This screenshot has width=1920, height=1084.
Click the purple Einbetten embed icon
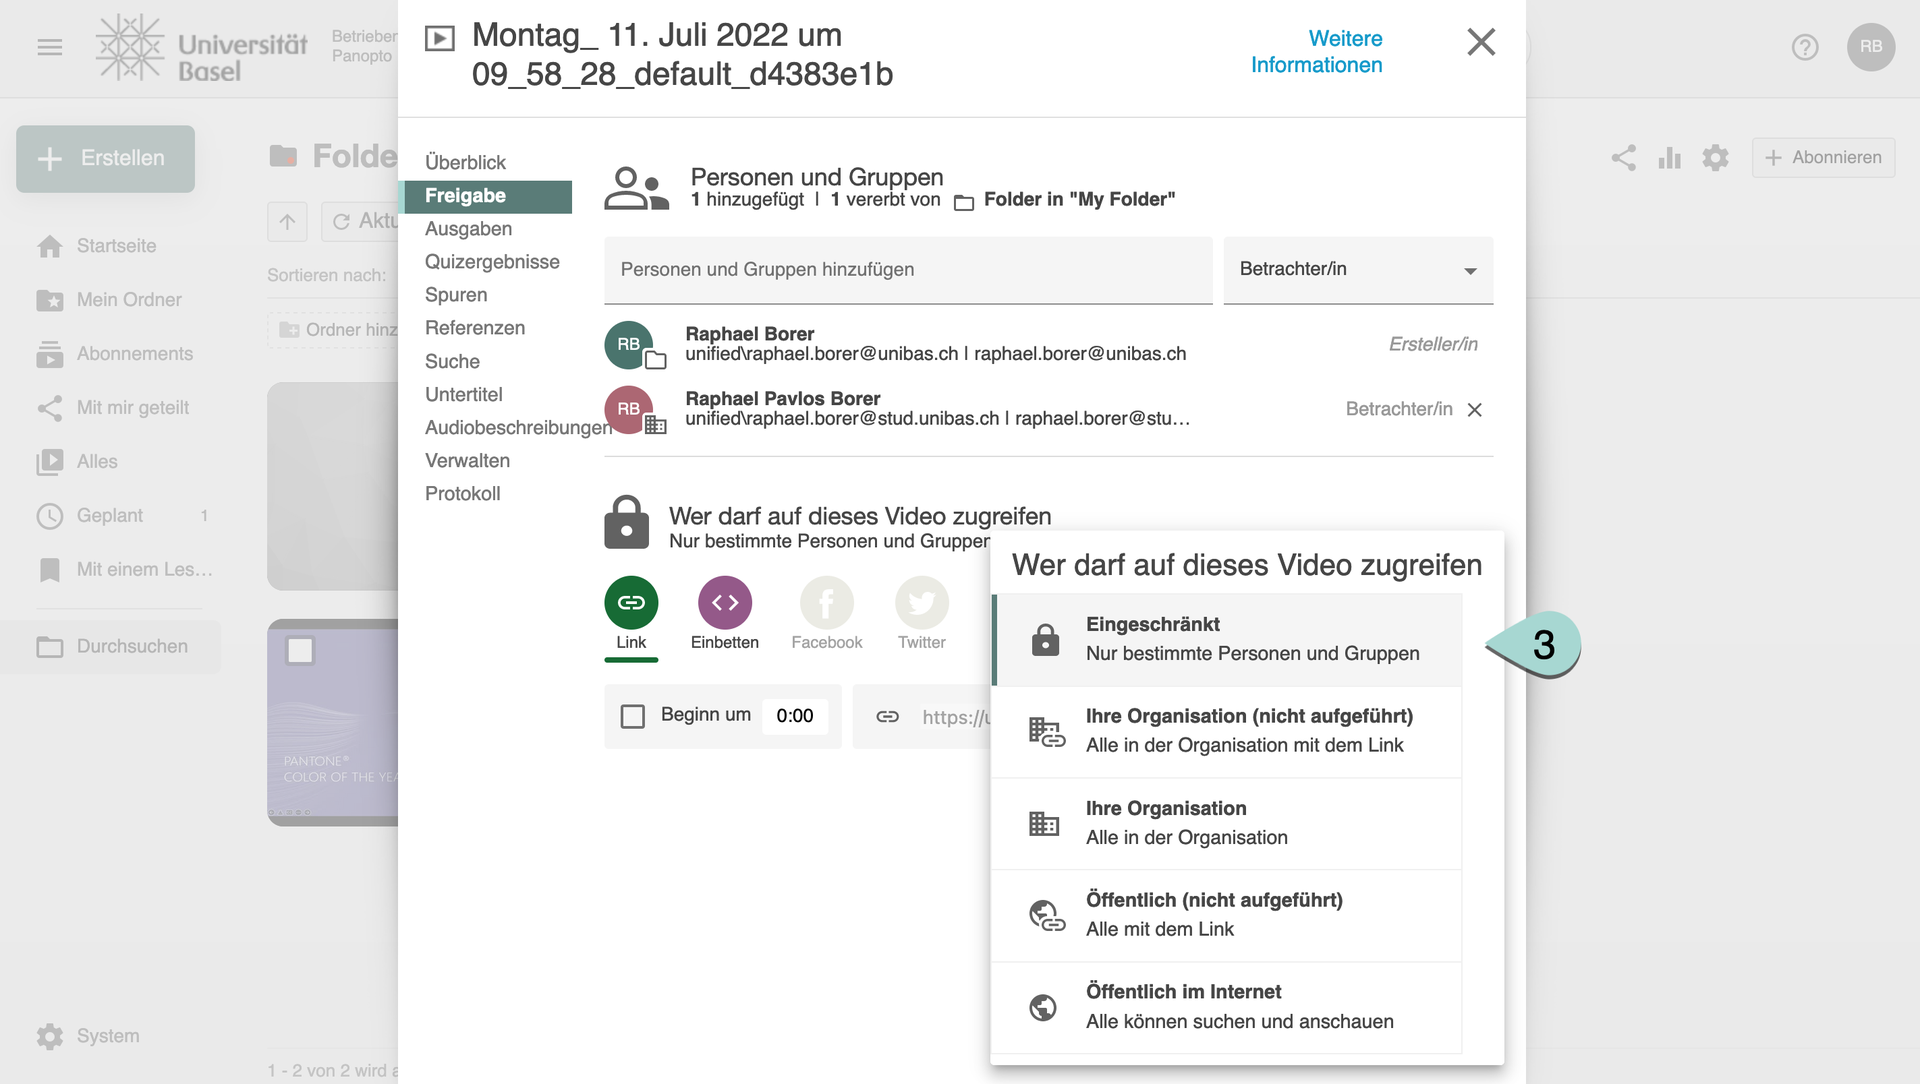pos(724,603)
